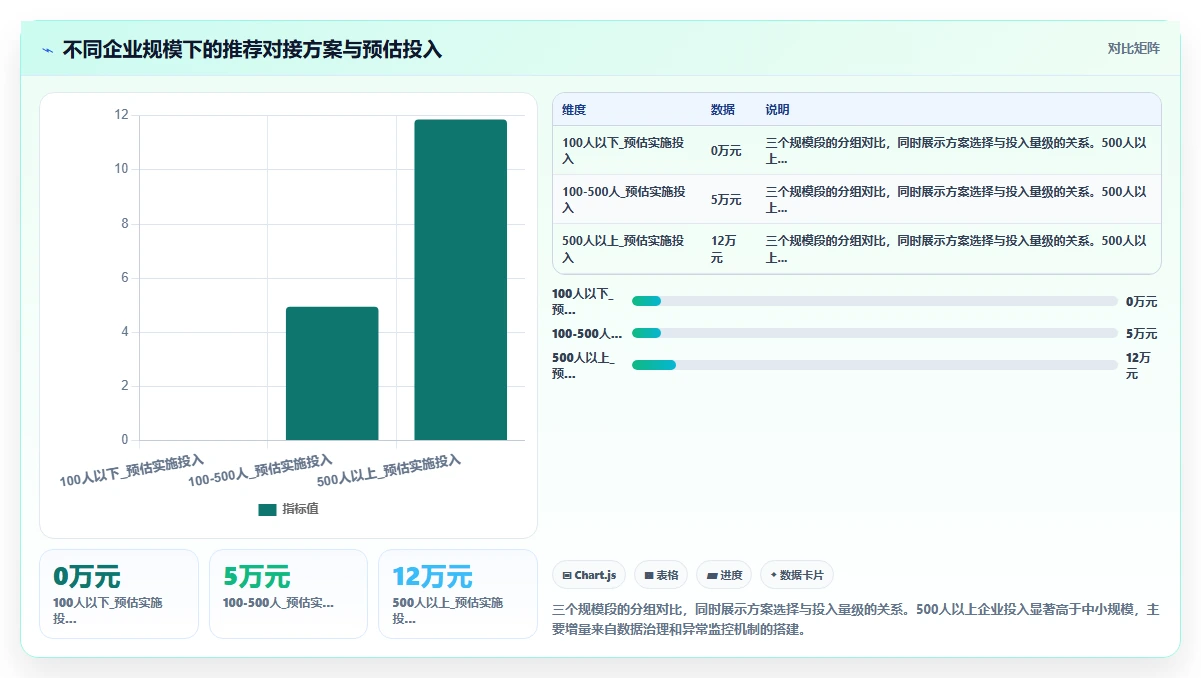The image size is (1201, 678).
Task: Click the 数据 column header
Action: coord(723,110)
